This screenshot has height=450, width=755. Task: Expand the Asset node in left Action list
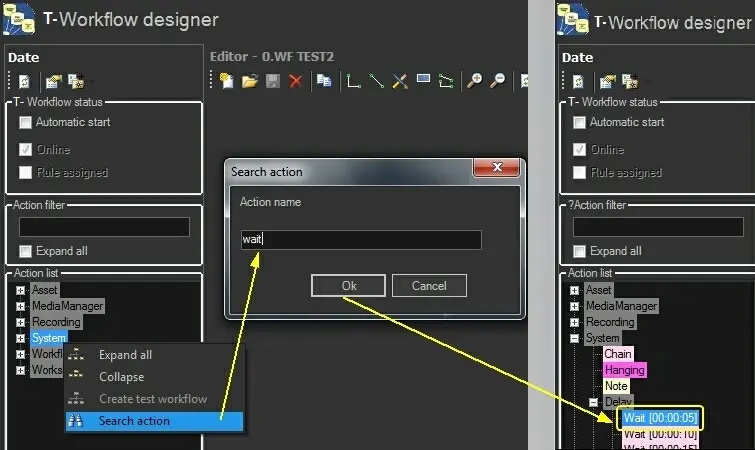[x=21, y=290]
